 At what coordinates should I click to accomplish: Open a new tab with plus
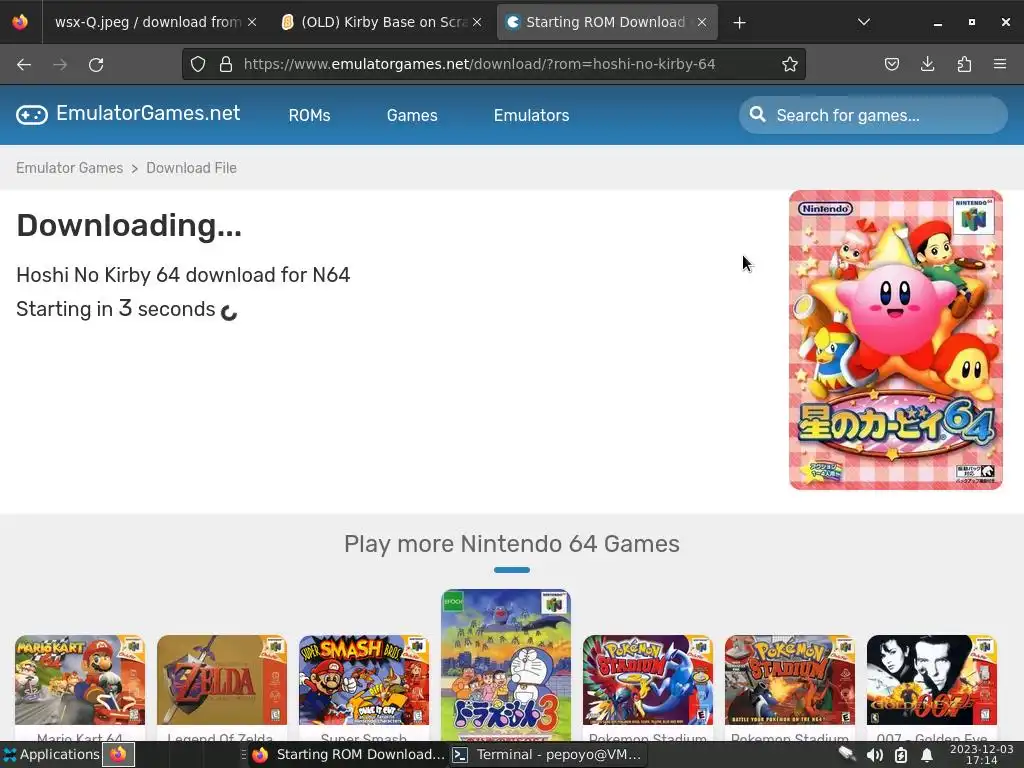coord(739,23)
